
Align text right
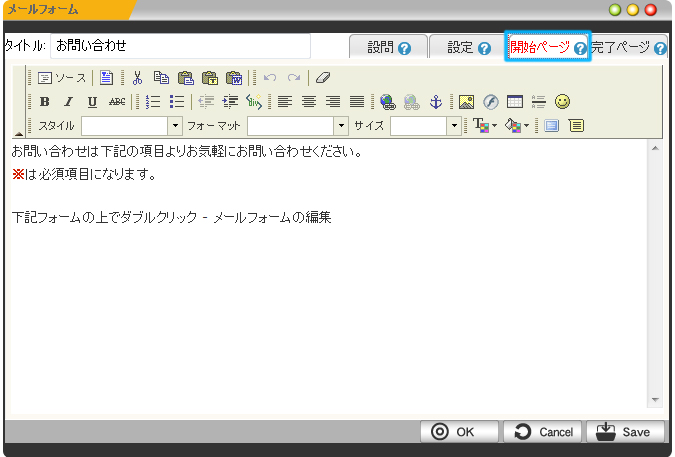(x=333, y=102)
